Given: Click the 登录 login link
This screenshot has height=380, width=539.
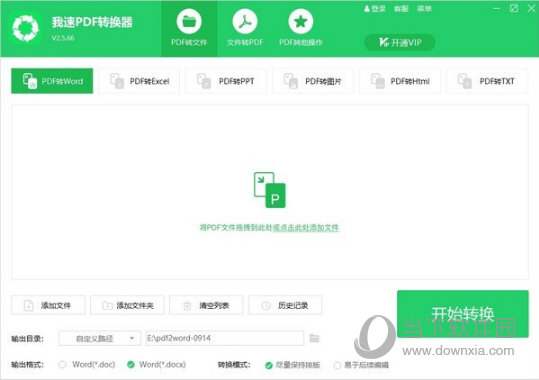Looking at the screenshot, I should point(378,9).
